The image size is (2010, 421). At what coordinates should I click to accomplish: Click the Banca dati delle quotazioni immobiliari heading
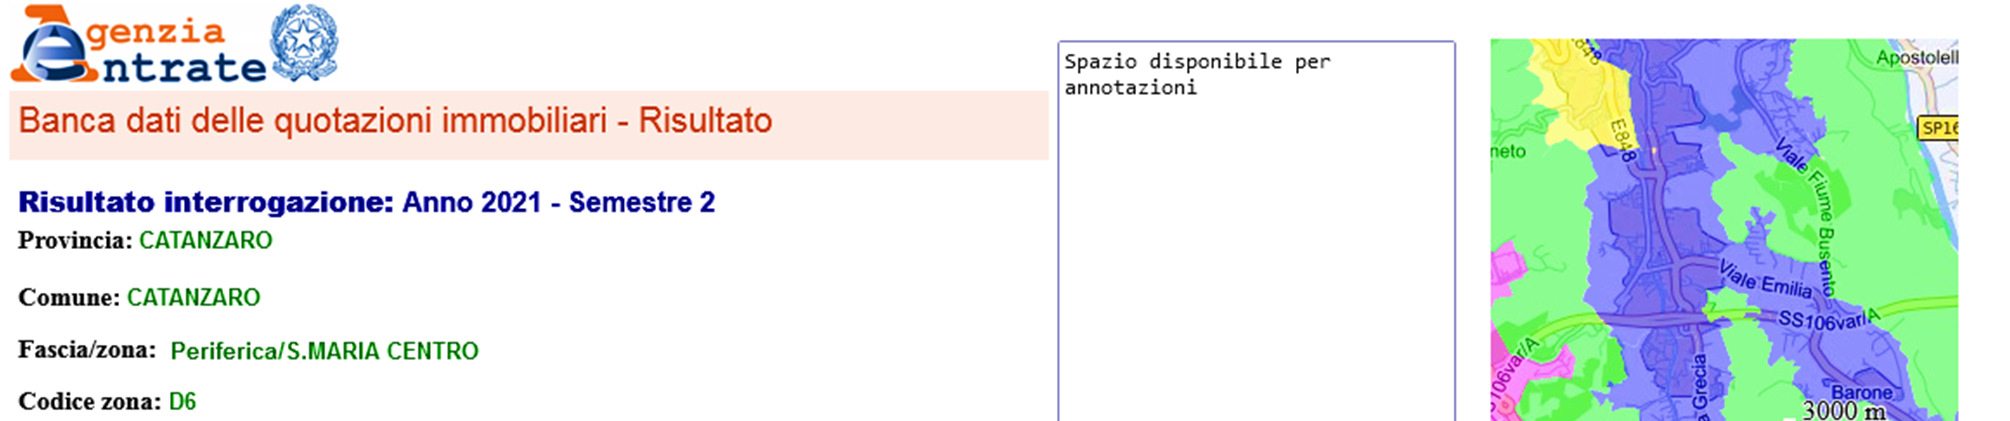click(395, 121)
